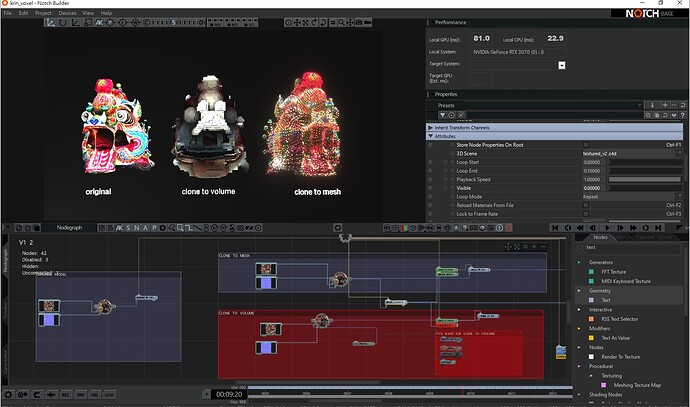
Task: Open the Devices menu
Action: pyautogui.click(x=67, y=13)
